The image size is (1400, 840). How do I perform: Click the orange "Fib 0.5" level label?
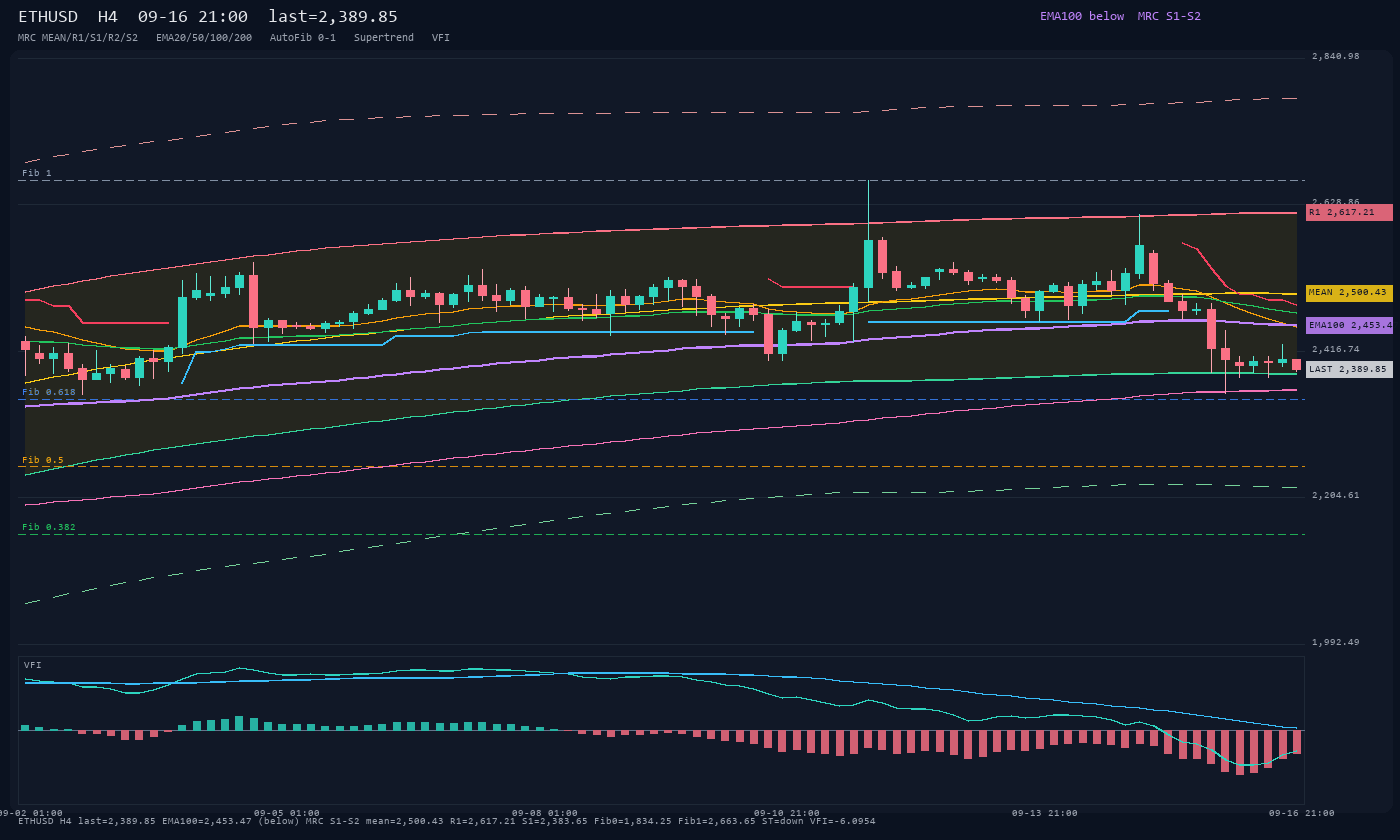(x=43, y=460)
